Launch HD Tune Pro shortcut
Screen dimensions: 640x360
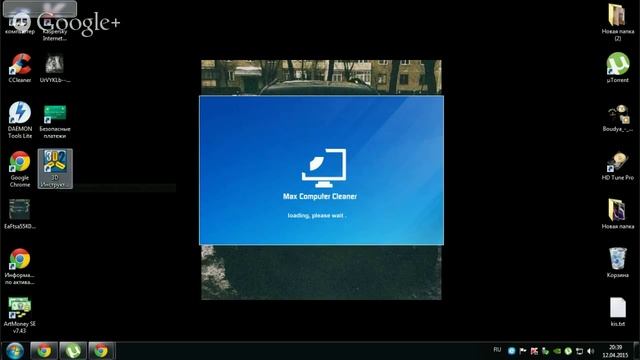(x=618, y=166)
